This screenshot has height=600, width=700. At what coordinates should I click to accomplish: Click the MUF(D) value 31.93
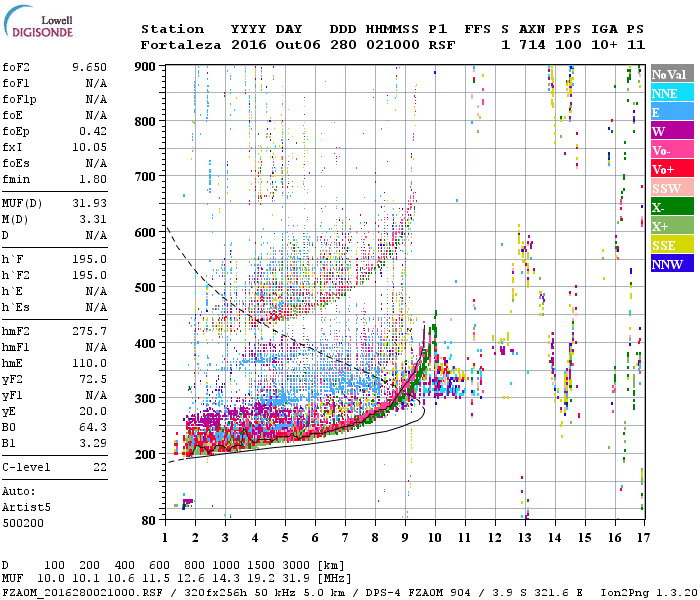89,203
